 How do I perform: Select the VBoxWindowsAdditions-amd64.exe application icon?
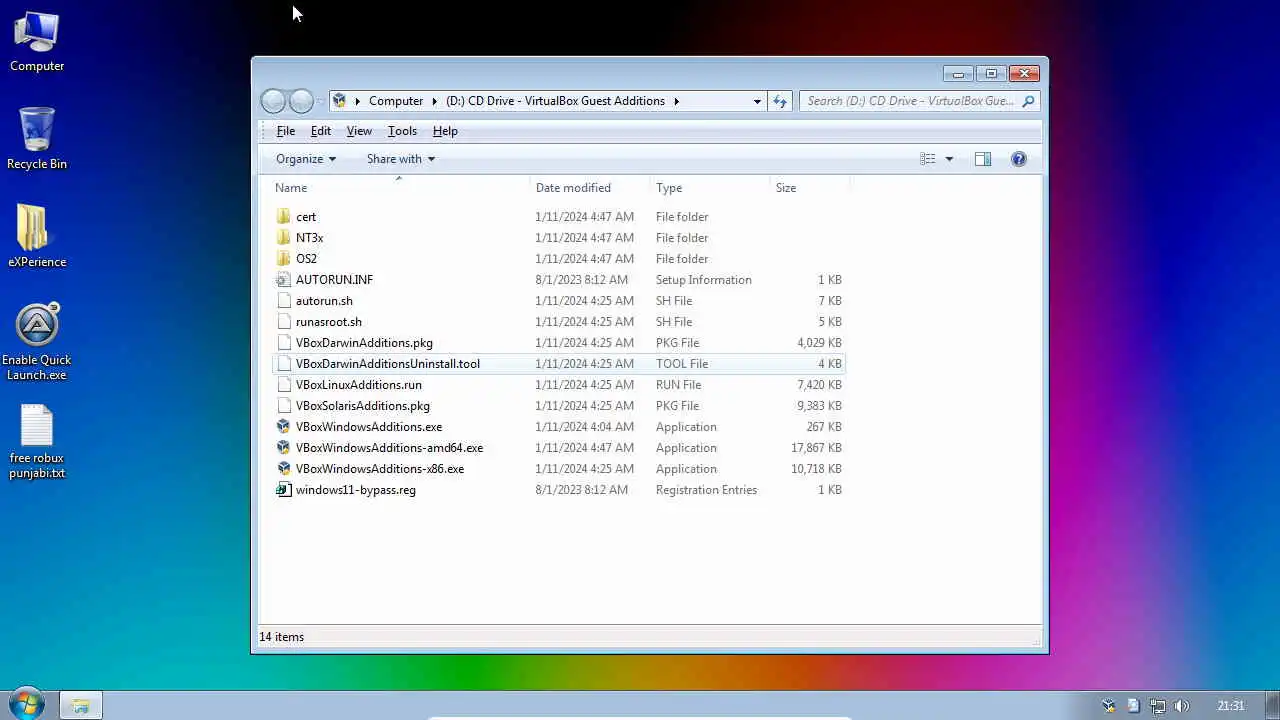click(284, 448)
